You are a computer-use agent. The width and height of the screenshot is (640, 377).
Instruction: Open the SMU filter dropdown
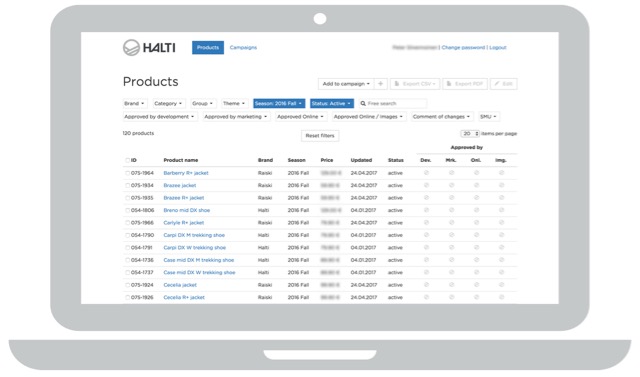[x=489, y=117]
